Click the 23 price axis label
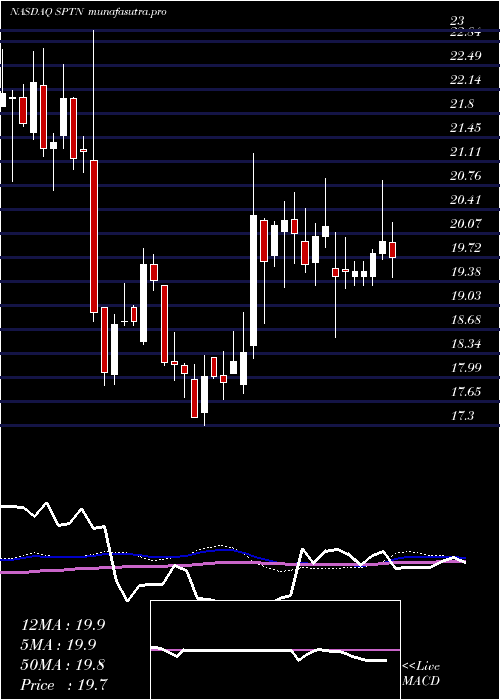The width and height of the screenshot is (500, 700). pos(458,21)
